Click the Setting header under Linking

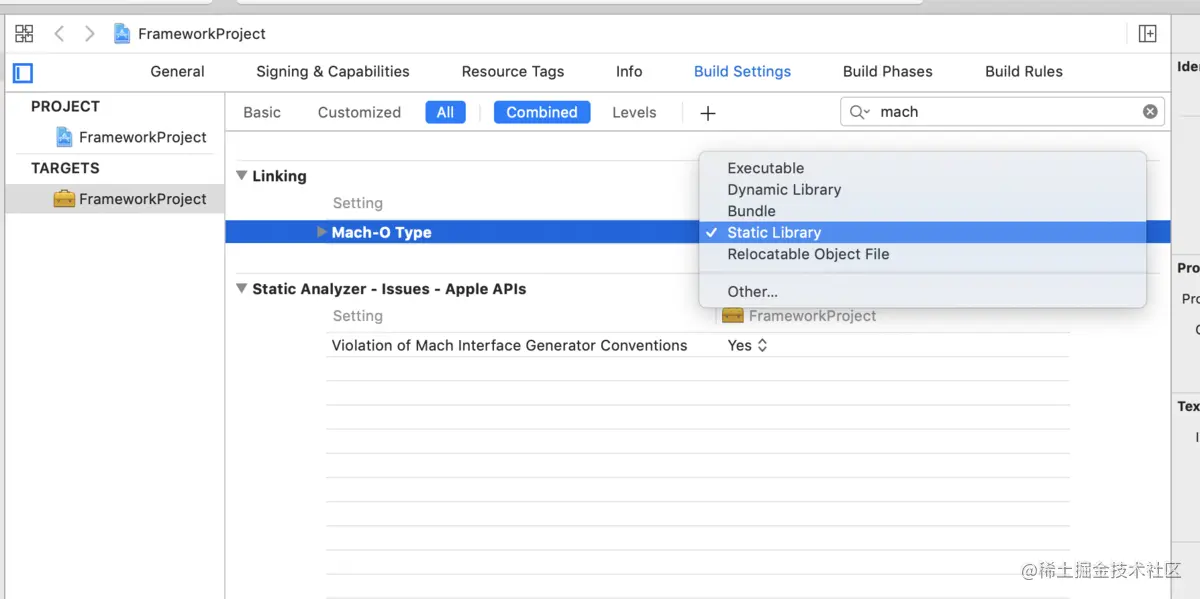[357, 203]
